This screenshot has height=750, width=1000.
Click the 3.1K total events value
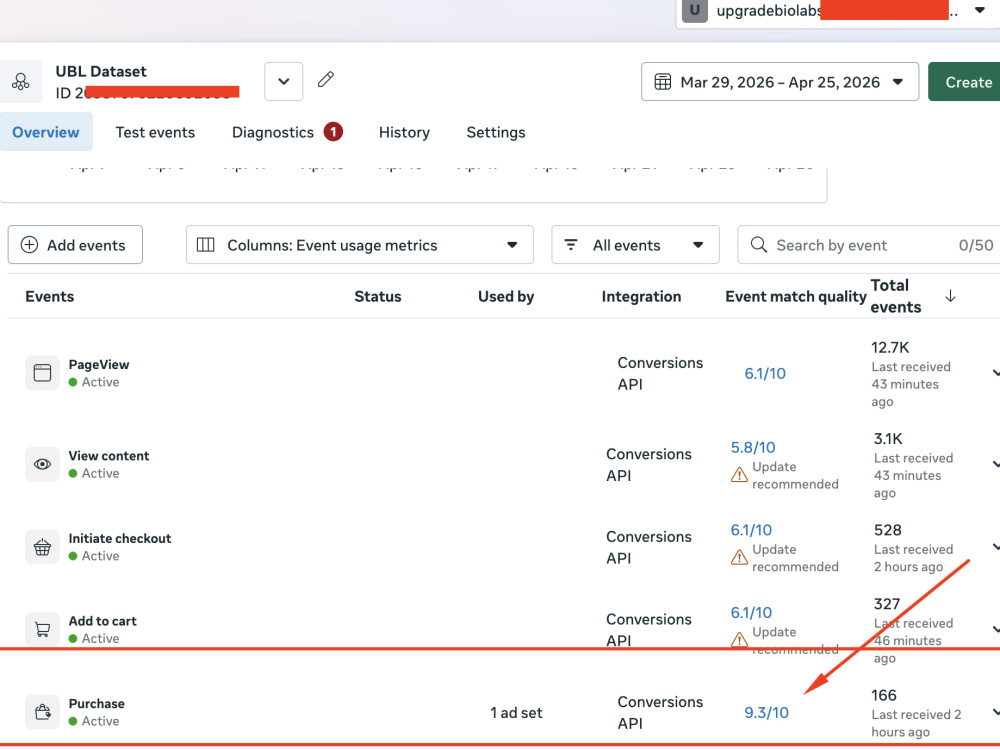[888, 439]
